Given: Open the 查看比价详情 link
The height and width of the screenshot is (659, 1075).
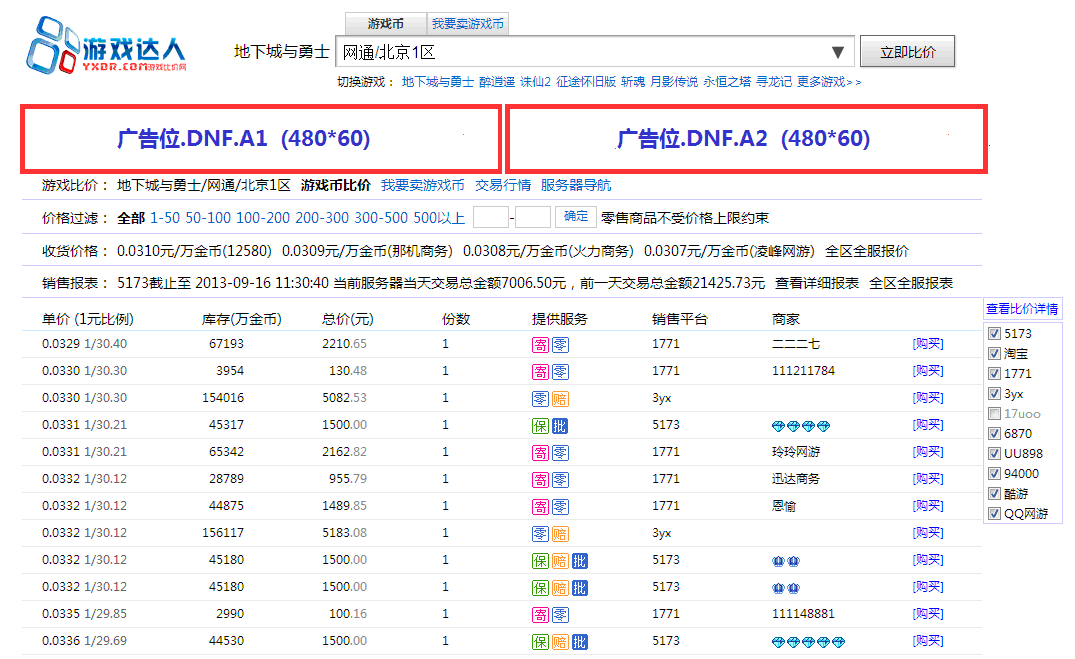Looking at the screenshot, I should point(1022,309).
